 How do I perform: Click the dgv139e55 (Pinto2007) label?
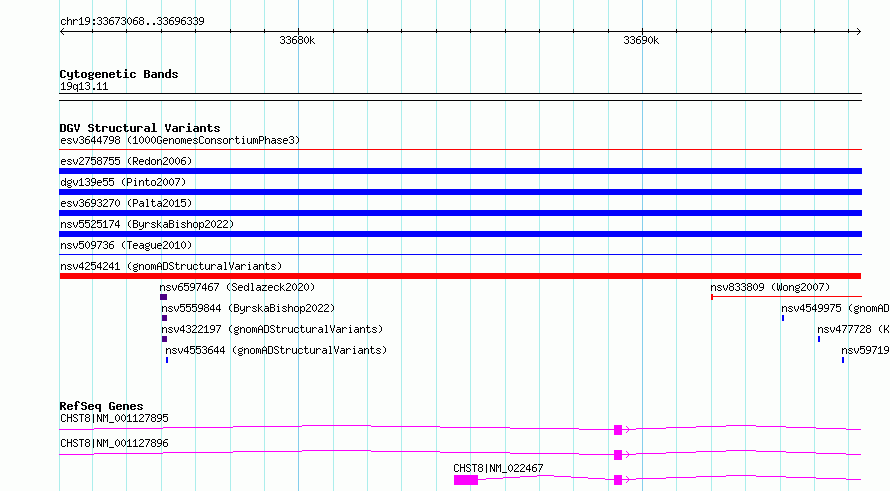123,182
